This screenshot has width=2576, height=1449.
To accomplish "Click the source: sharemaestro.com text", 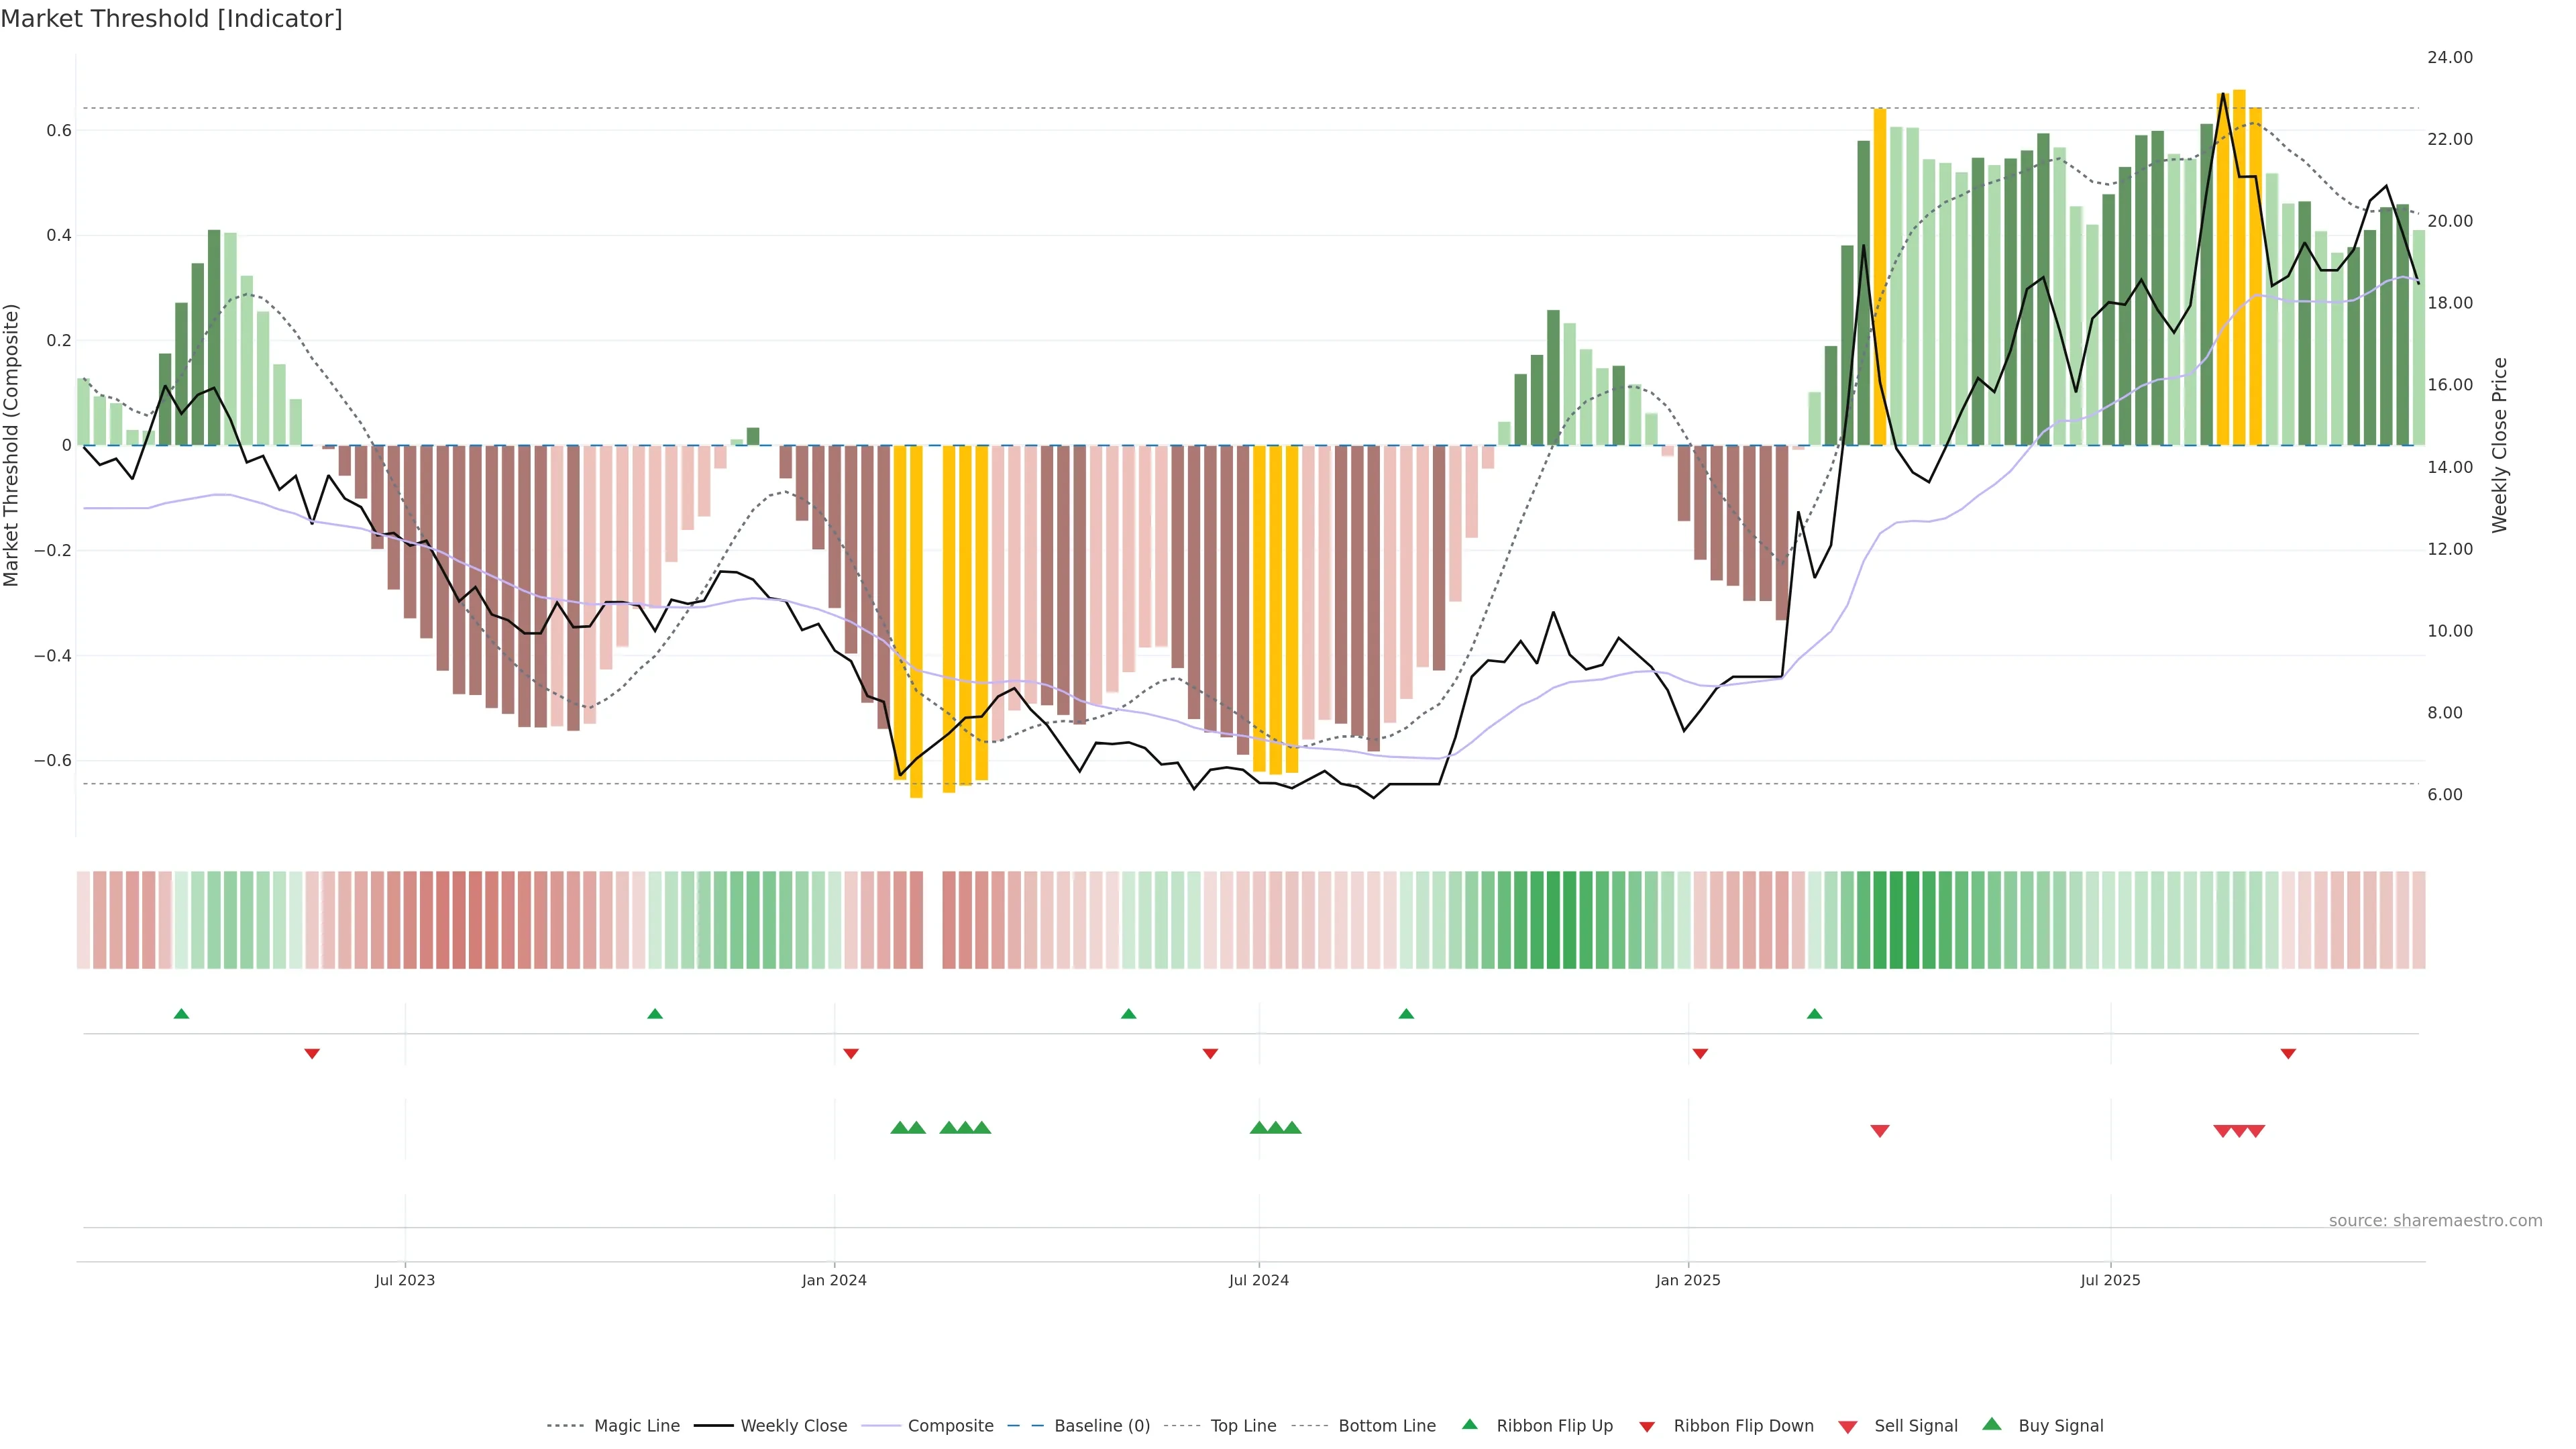I will pyautogui.click(x=2435, y=1221).
